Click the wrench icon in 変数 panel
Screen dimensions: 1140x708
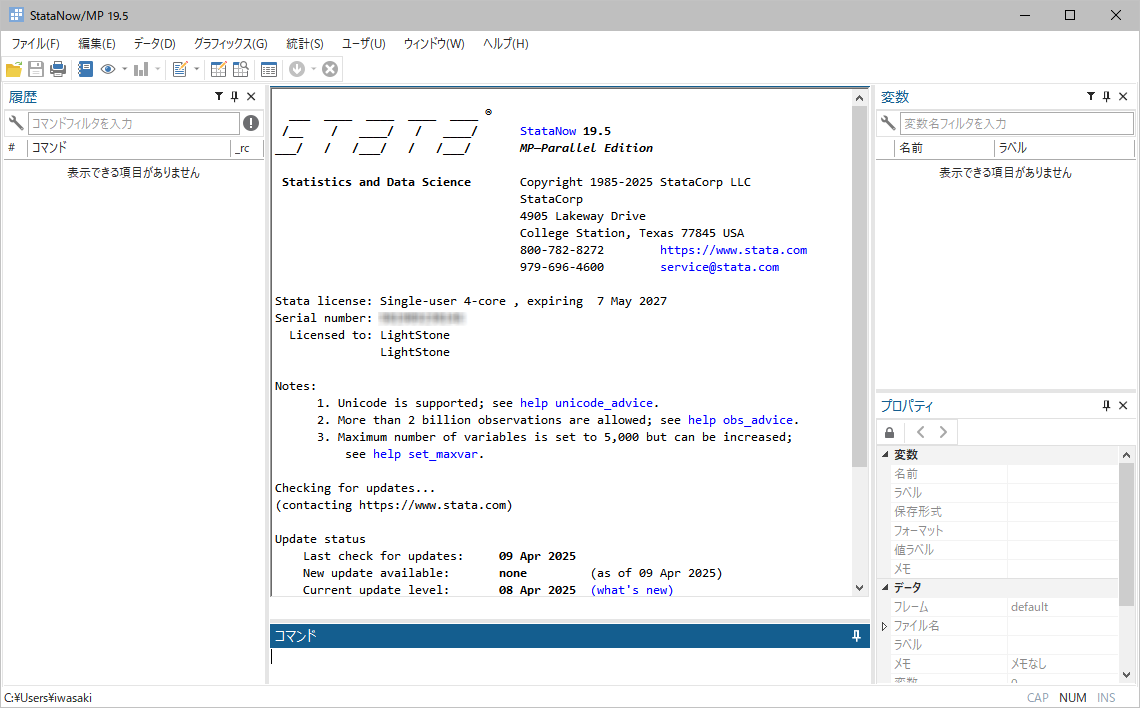[x=888, y=123]
